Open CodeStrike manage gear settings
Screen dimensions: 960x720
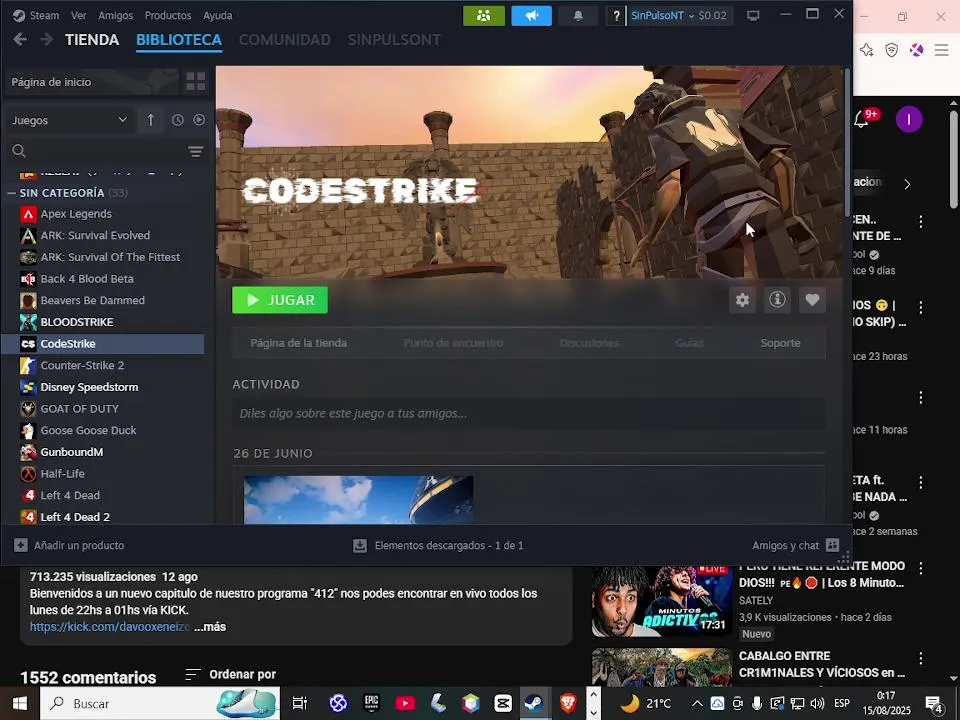pos(742,300)
